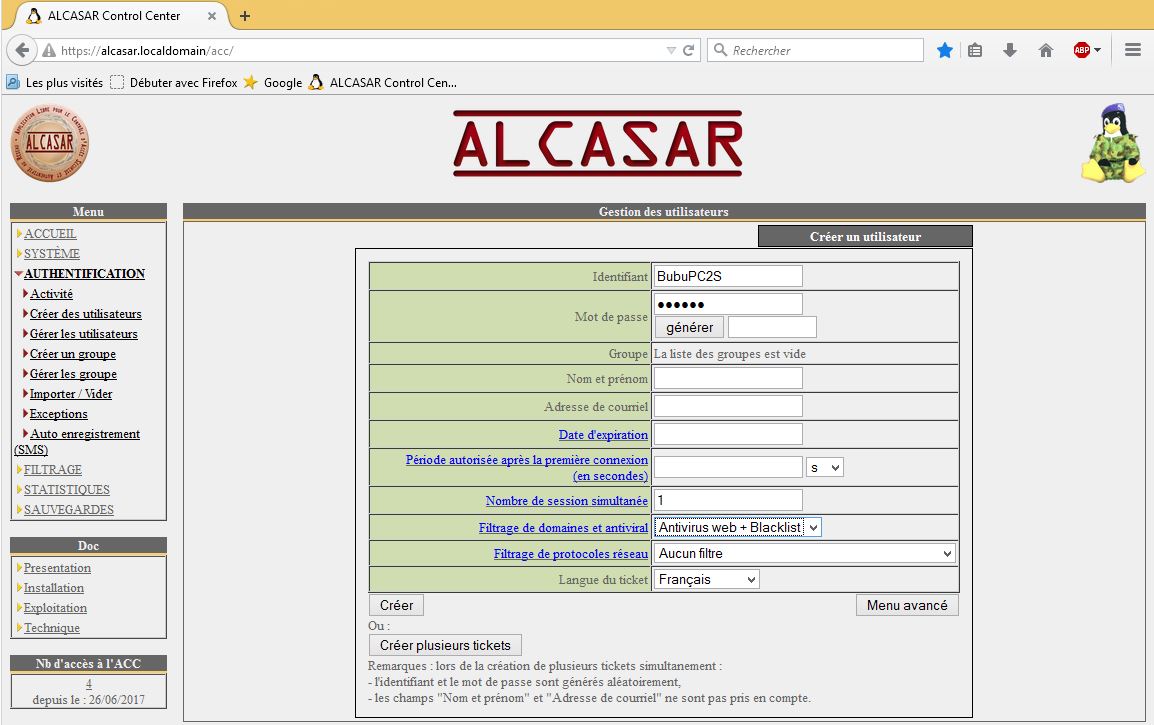
Task: Click the Nom et prénom input field
Action: (728, 378)
